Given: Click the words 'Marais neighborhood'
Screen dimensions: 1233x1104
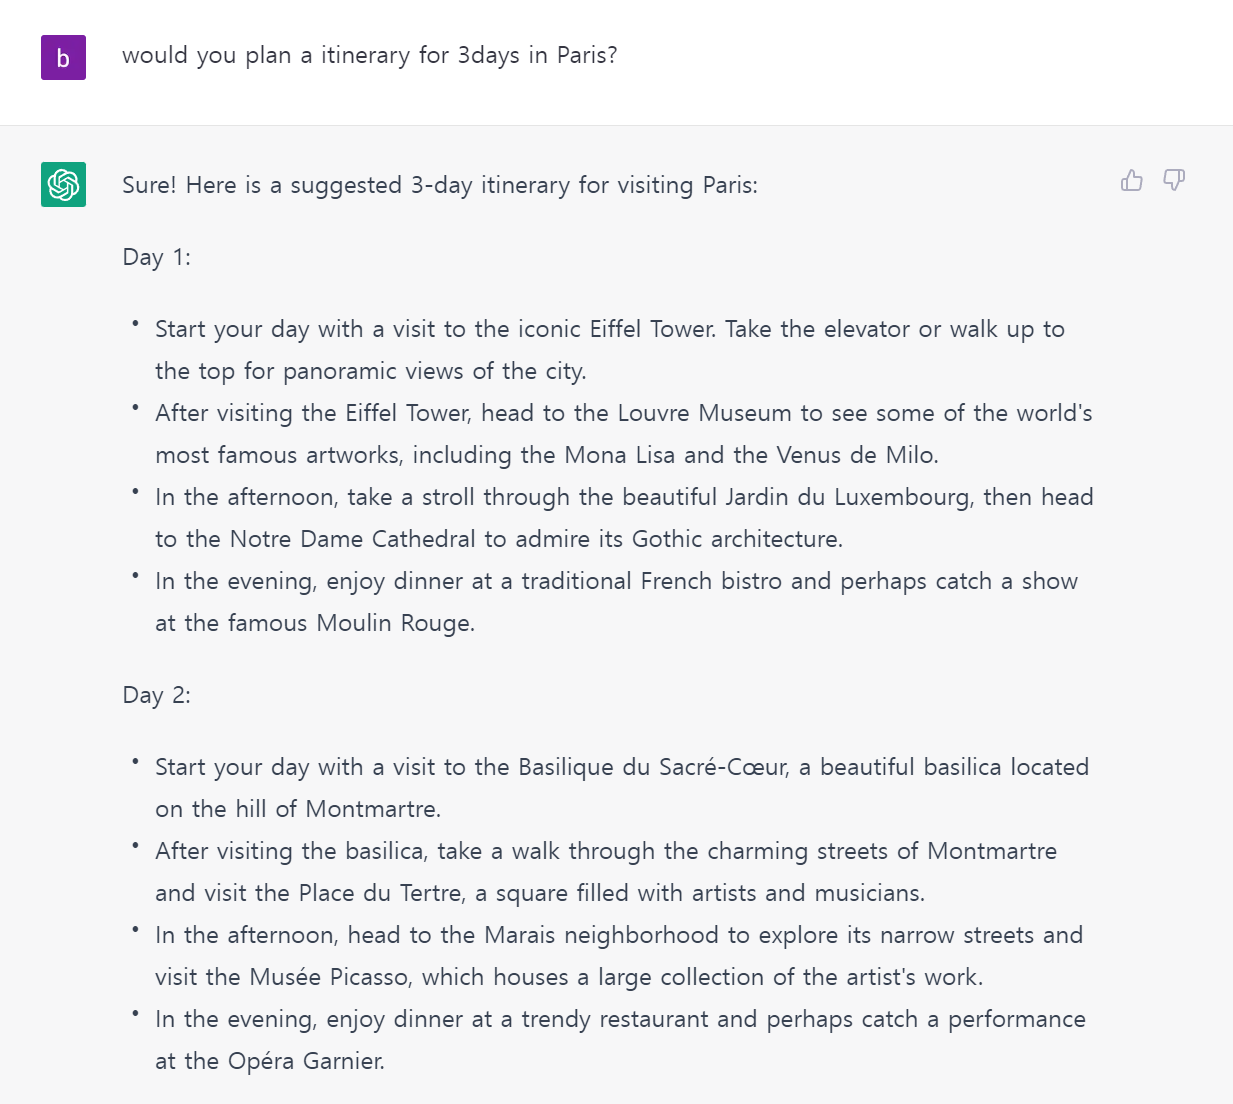Looking at the screenshot, I should (x=601, y=935).
